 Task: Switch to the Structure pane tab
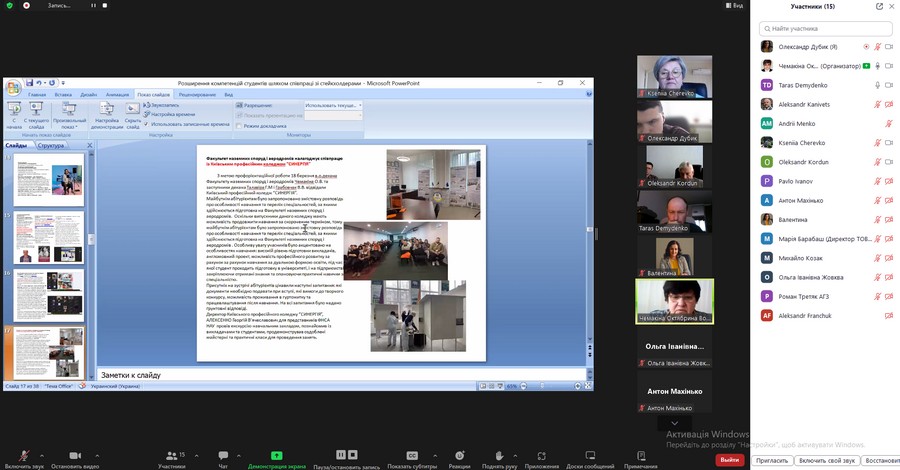point(51,145)
